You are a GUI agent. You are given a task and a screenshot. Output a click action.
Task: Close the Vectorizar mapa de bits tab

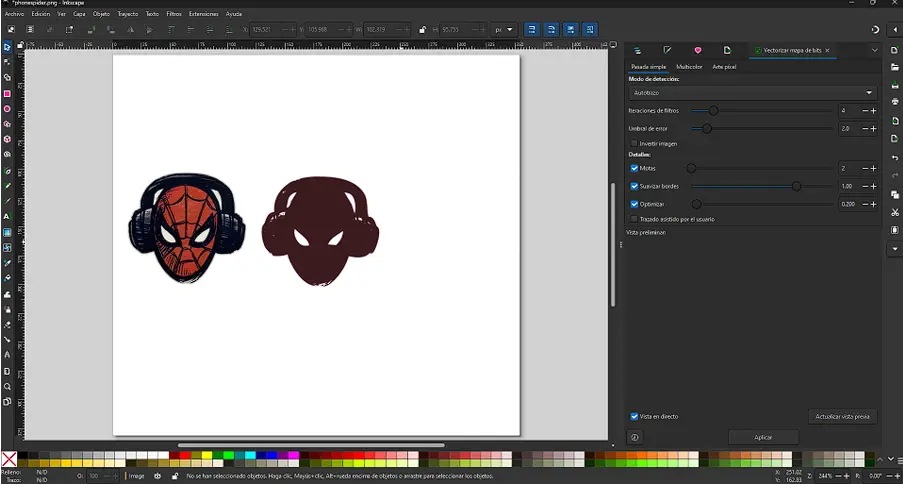click(x=827, y=51)
